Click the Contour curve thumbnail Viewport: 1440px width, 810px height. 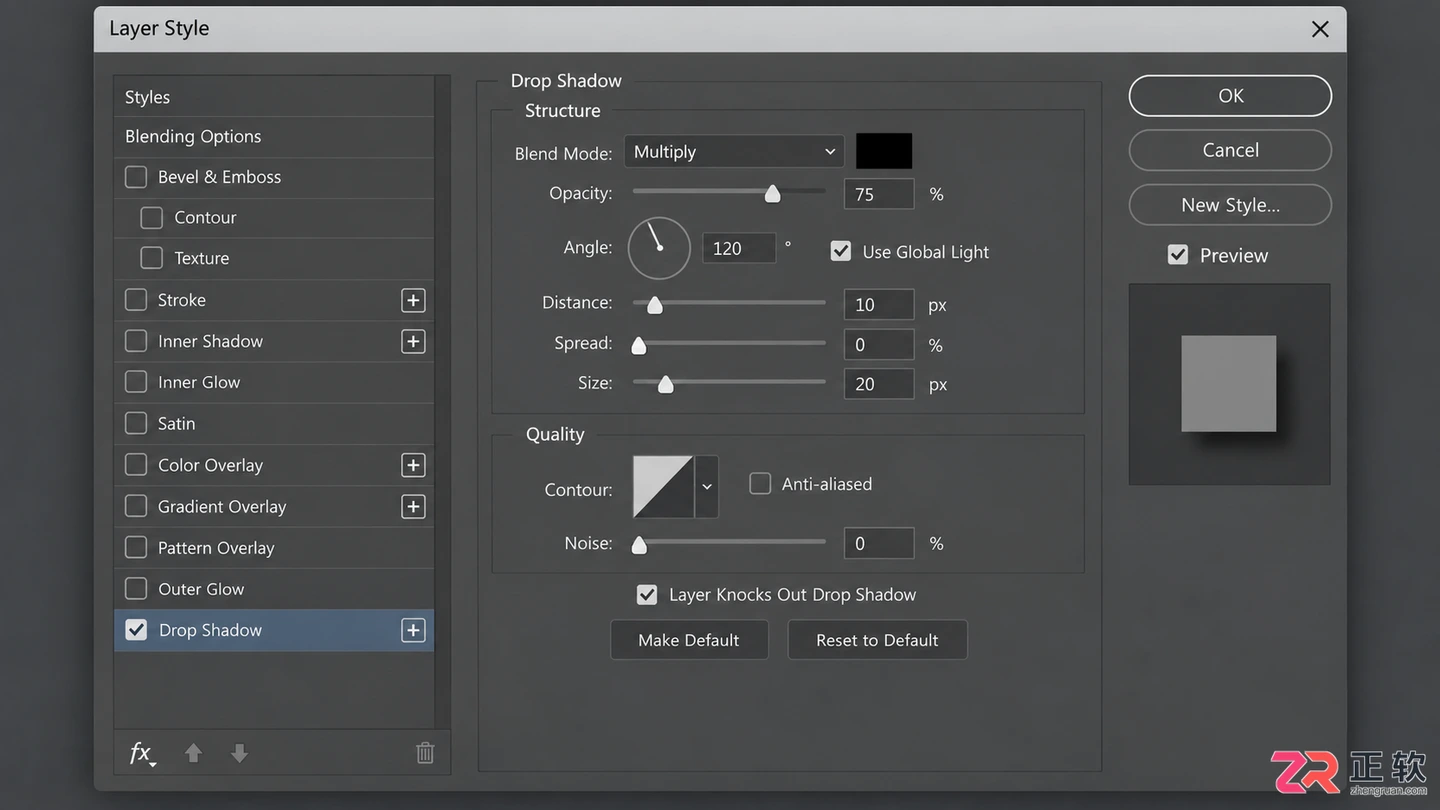pyautogui.click(x=663, y=487)
